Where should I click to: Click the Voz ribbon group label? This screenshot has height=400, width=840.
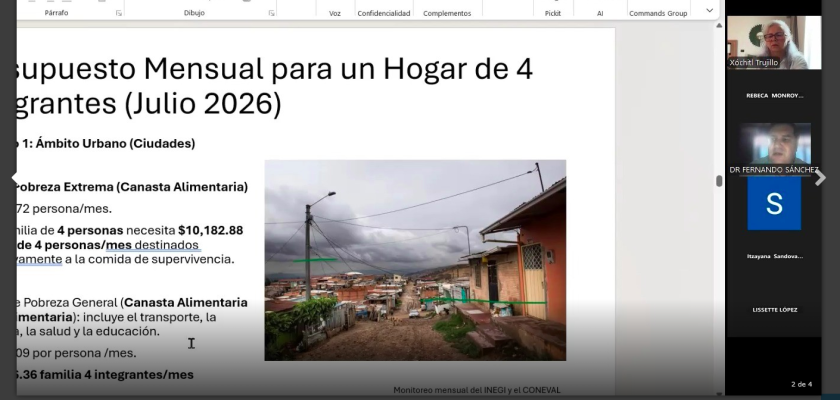(x=335, y=13)
